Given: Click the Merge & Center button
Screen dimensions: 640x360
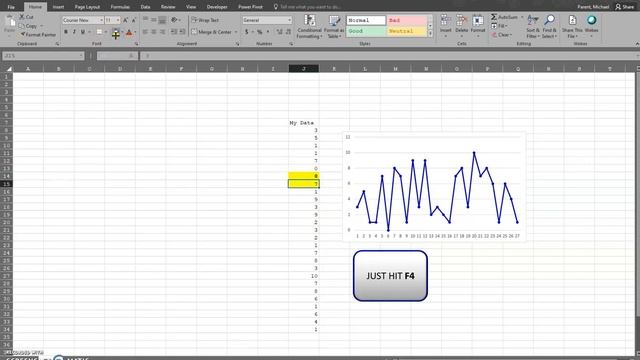Looking at the screenshot, I should (x=212, y=32).
